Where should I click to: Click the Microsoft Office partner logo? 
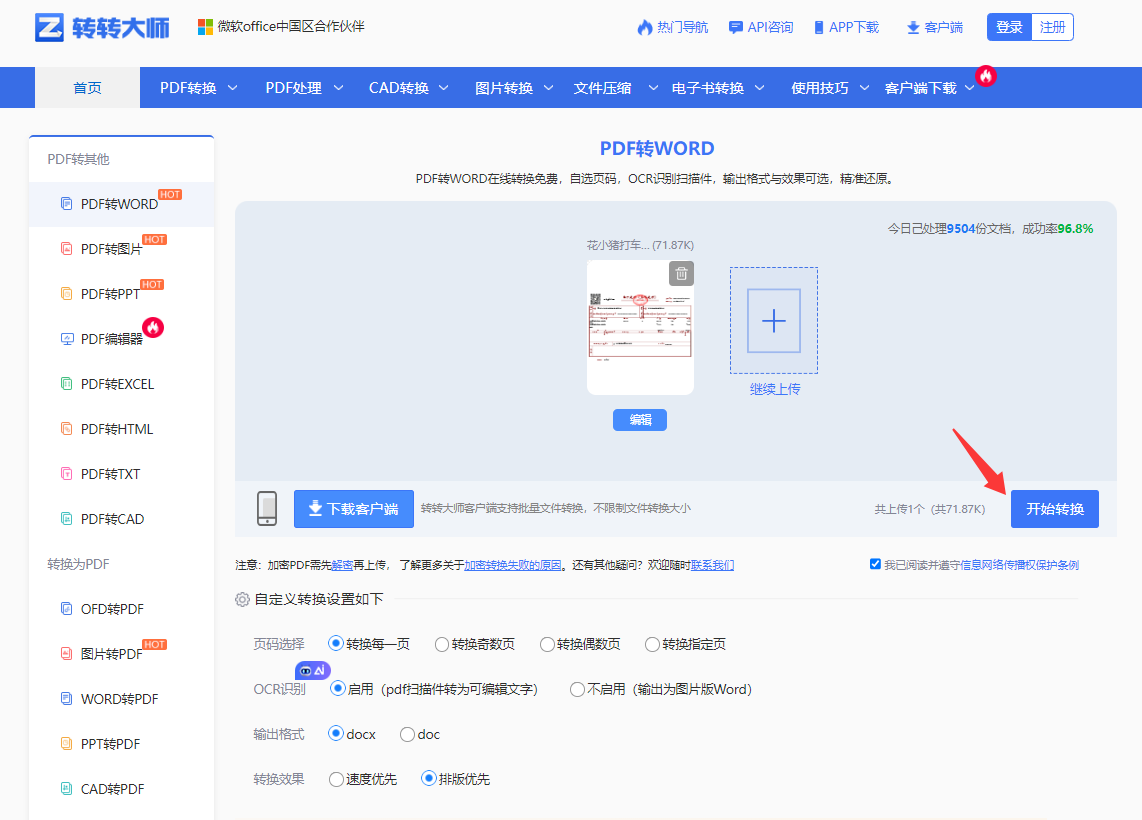(x=205, y=27)
